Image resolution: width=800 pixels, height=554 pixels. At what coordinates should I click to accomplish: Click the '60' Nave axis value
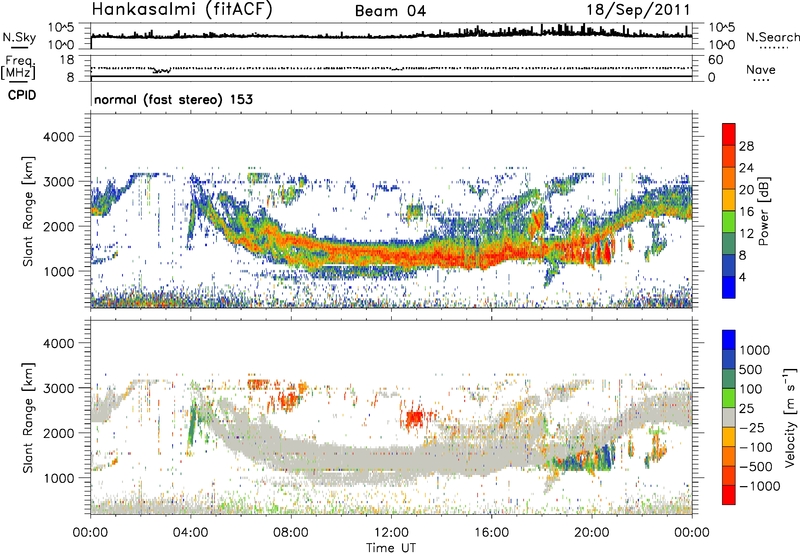click(x=715, y=60)
